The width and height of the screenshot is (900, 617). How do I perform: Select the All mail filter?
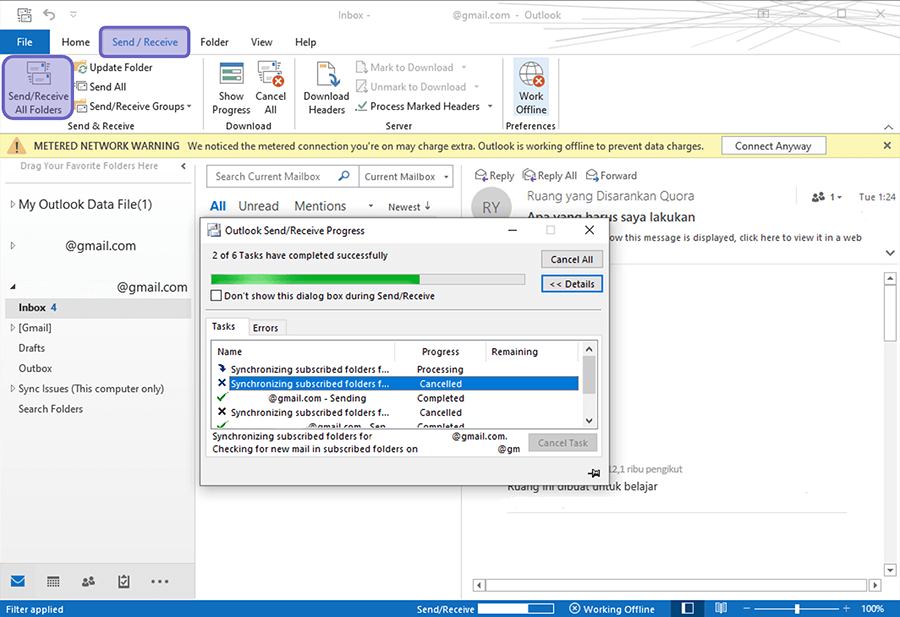pos(218,206)
